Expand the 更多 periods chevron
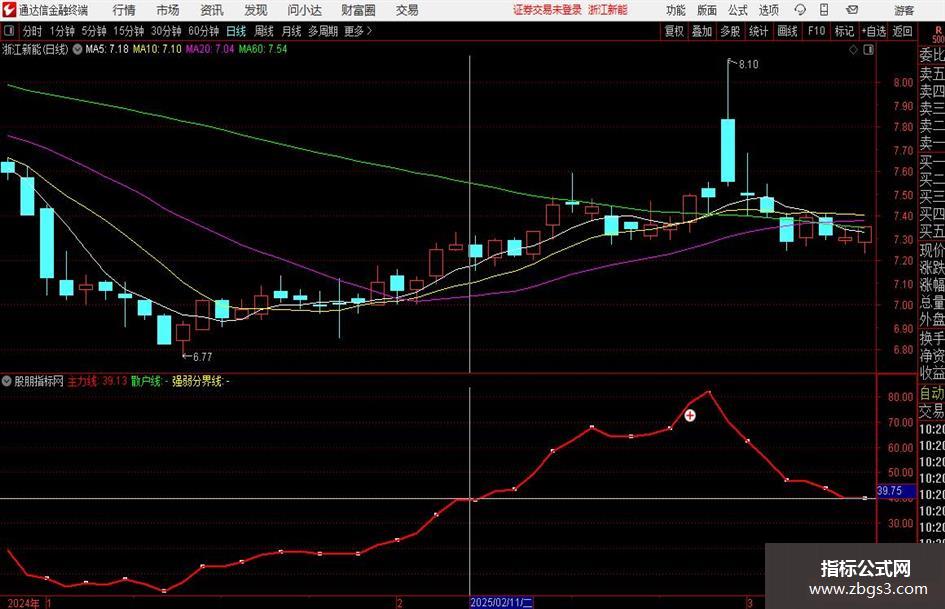This screenshot has height=609, width=945. 369,31
